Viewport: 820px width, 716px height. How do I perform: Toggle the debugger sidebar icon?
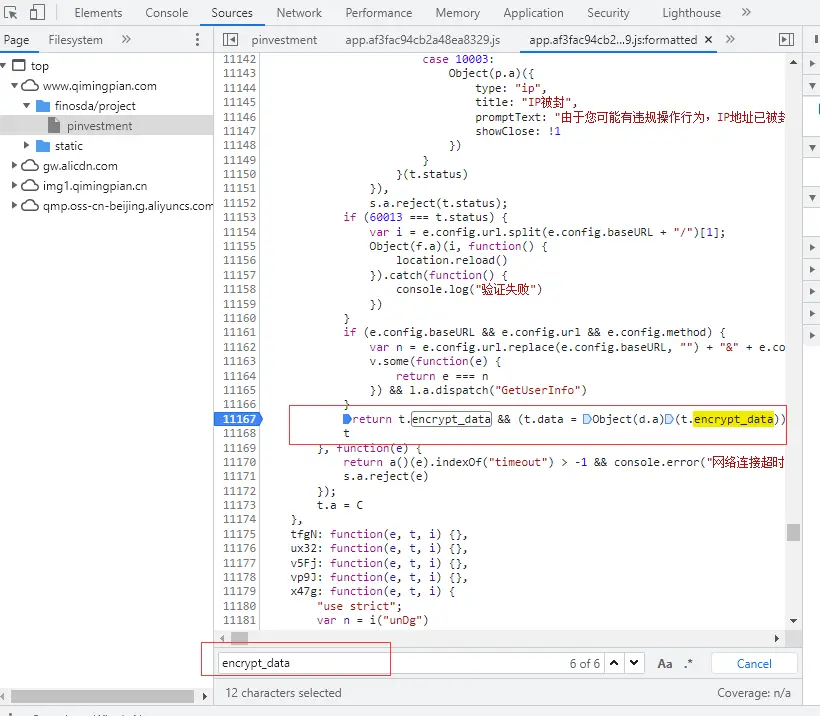(x=787, y=40)
